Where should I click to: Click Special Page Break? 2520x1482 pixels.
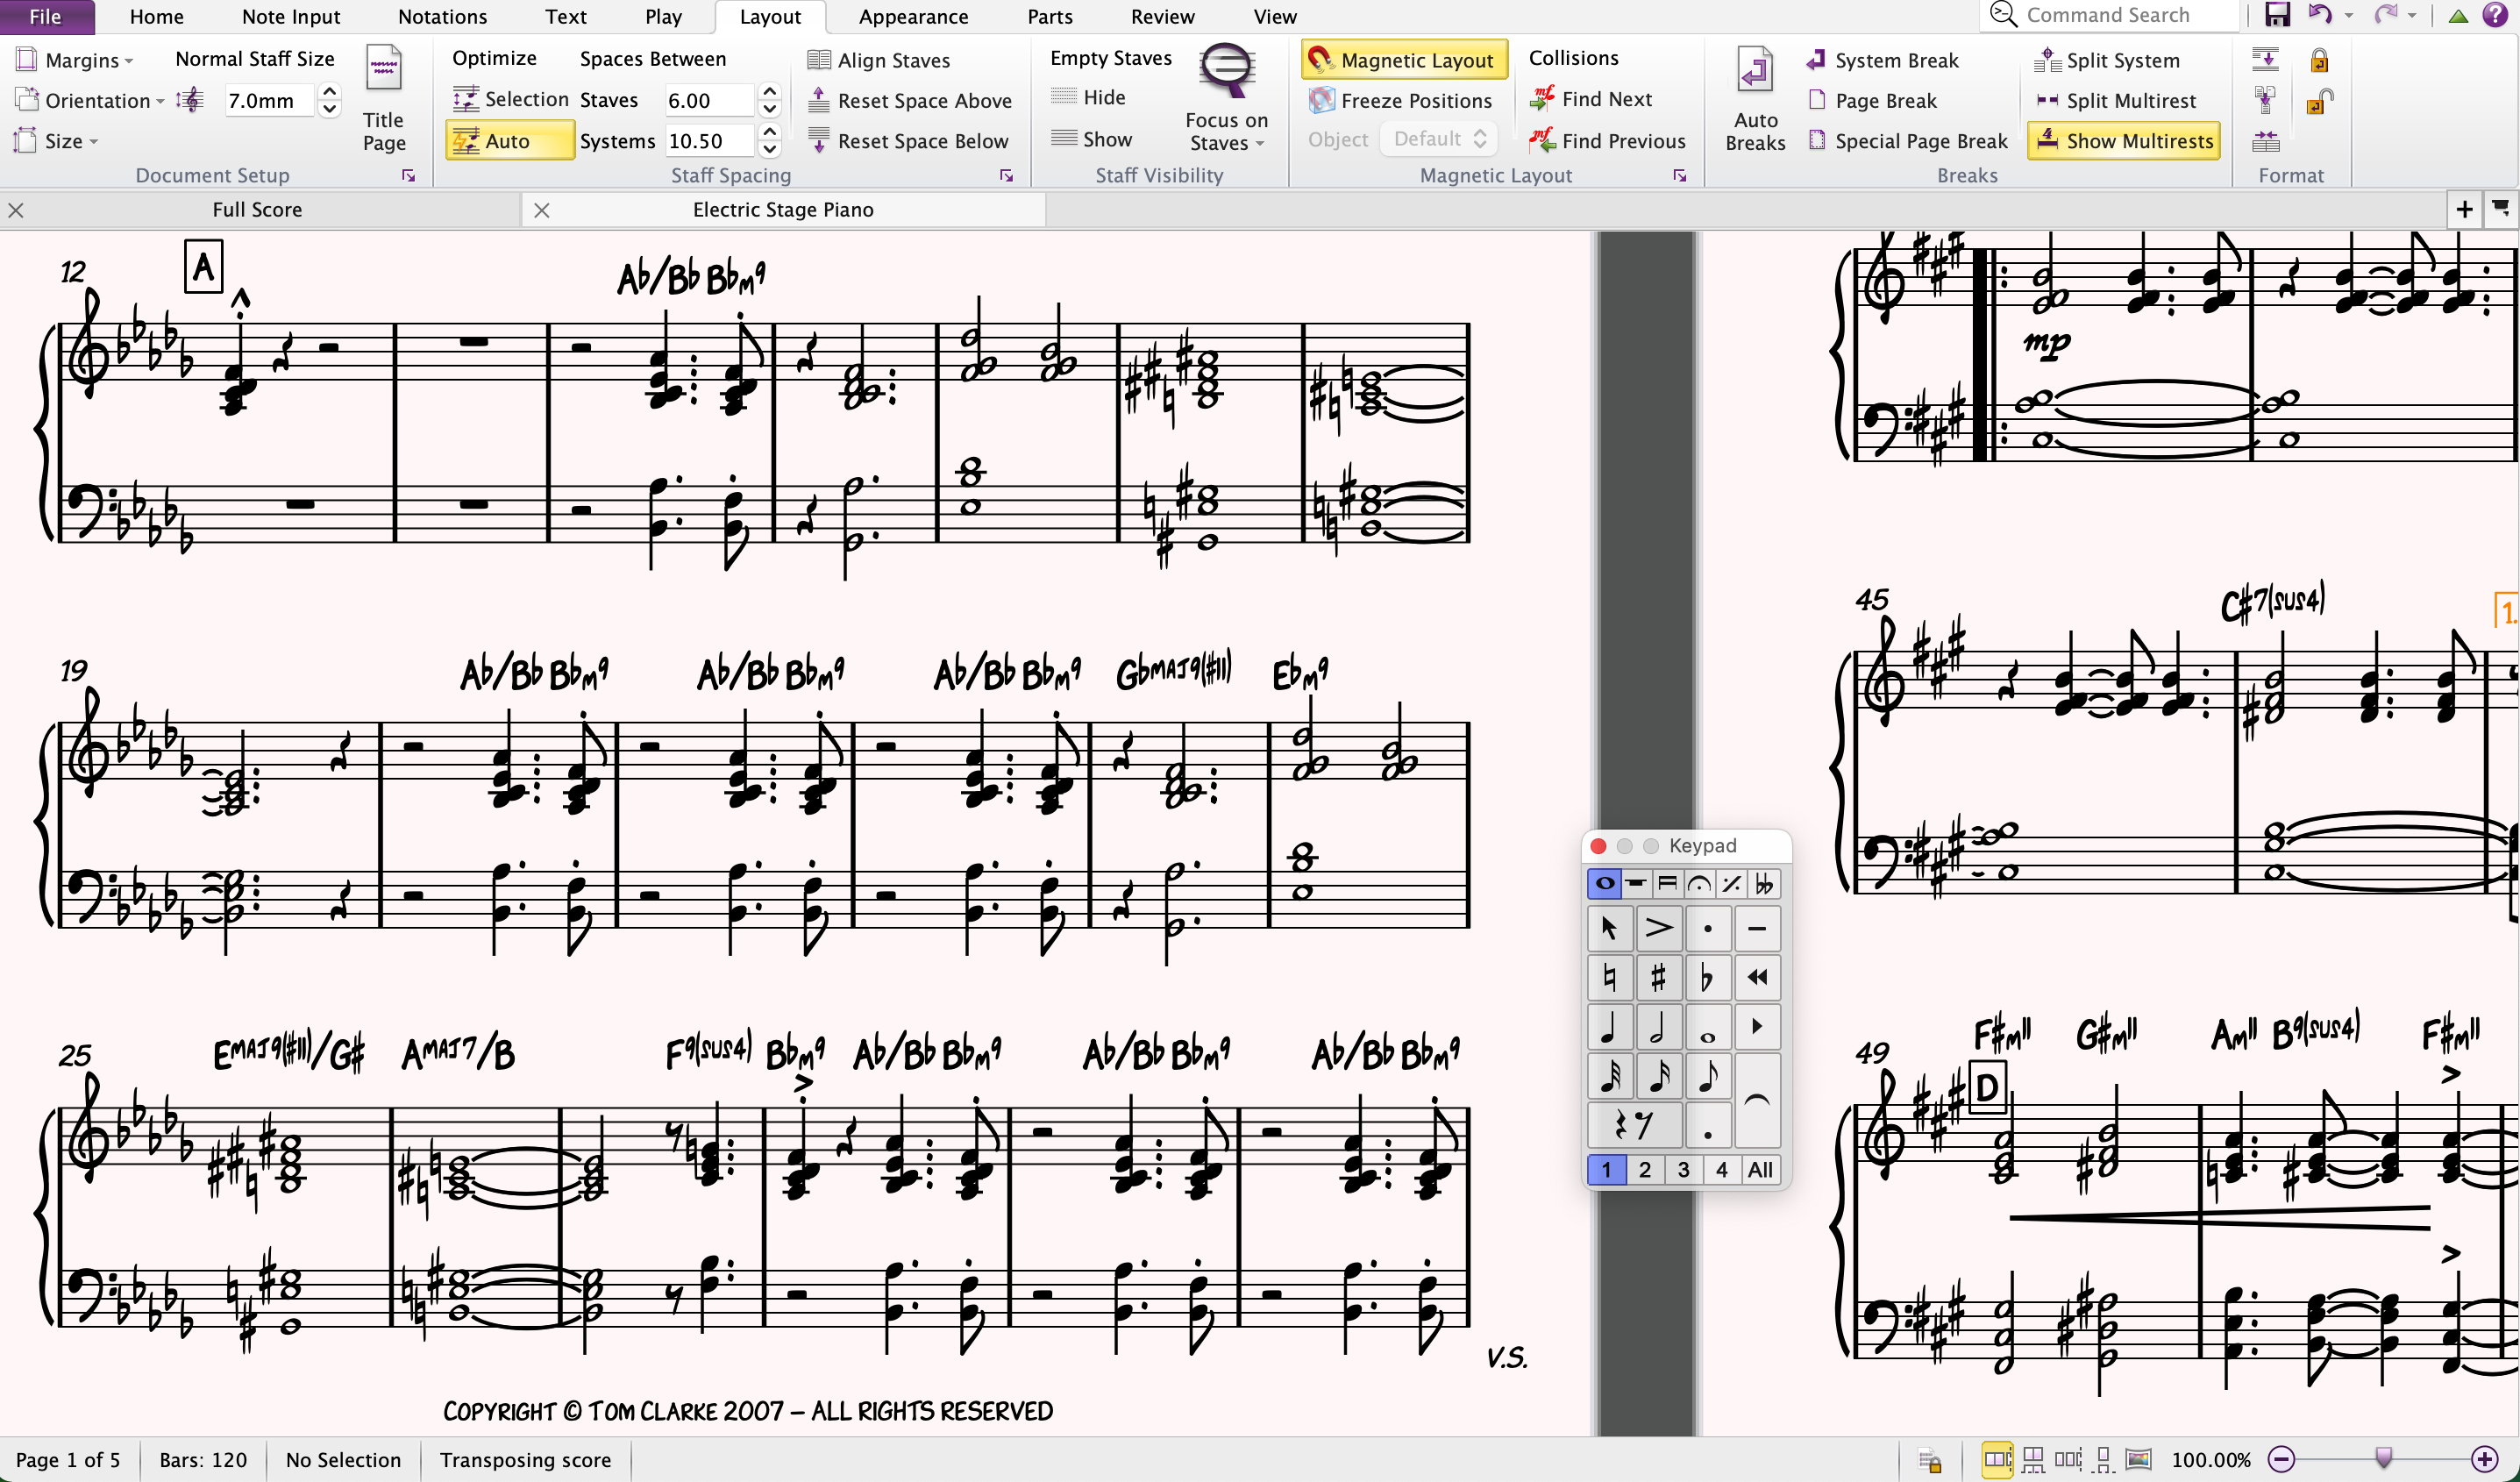(1908, 141)
